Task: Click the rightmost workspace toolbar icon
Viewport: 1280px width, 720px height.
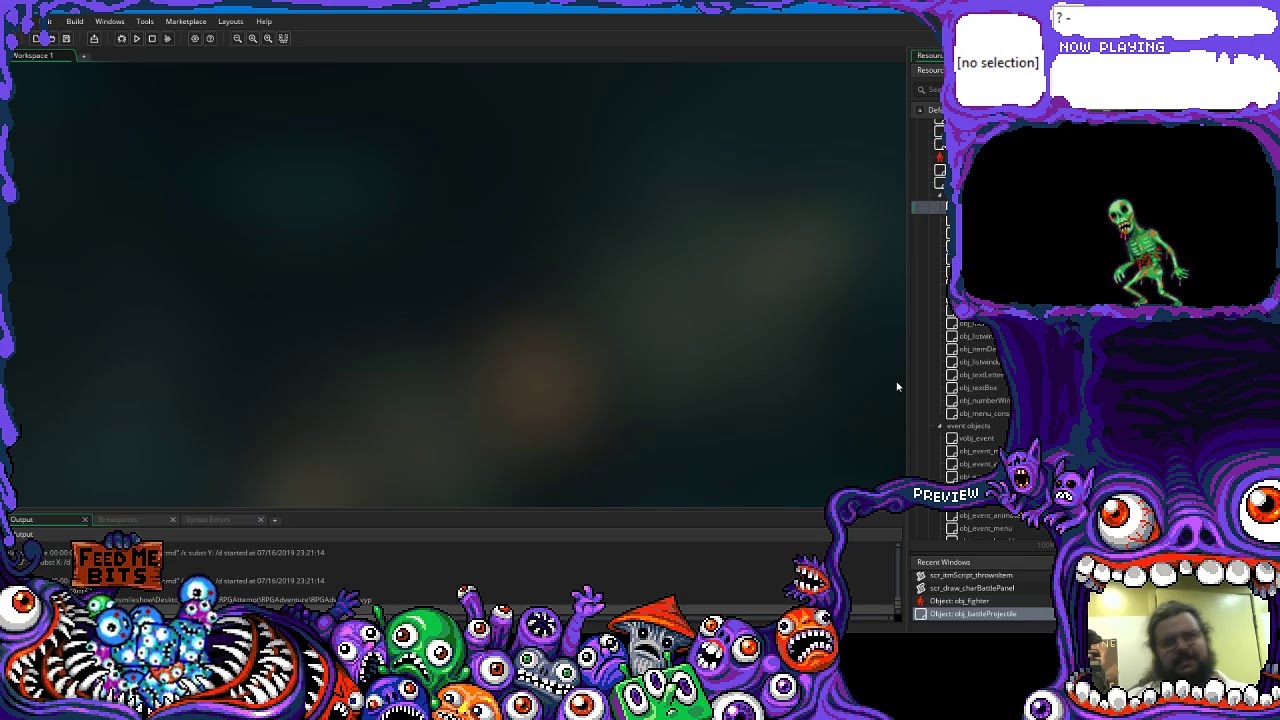Action: tap(284, 39)
